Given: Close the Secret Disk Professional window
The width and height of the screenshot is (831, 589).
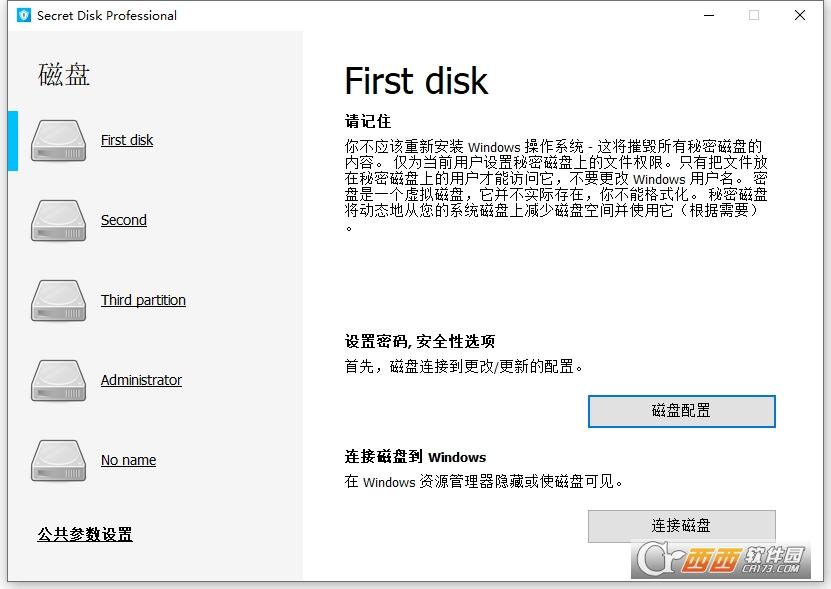Looking at the screenshot, I should (x=800, y=15).
